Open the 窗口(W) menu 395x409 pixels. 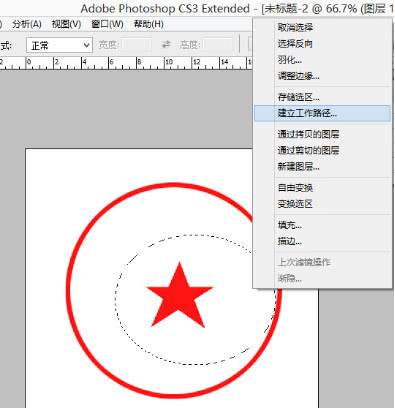(107, 24)
